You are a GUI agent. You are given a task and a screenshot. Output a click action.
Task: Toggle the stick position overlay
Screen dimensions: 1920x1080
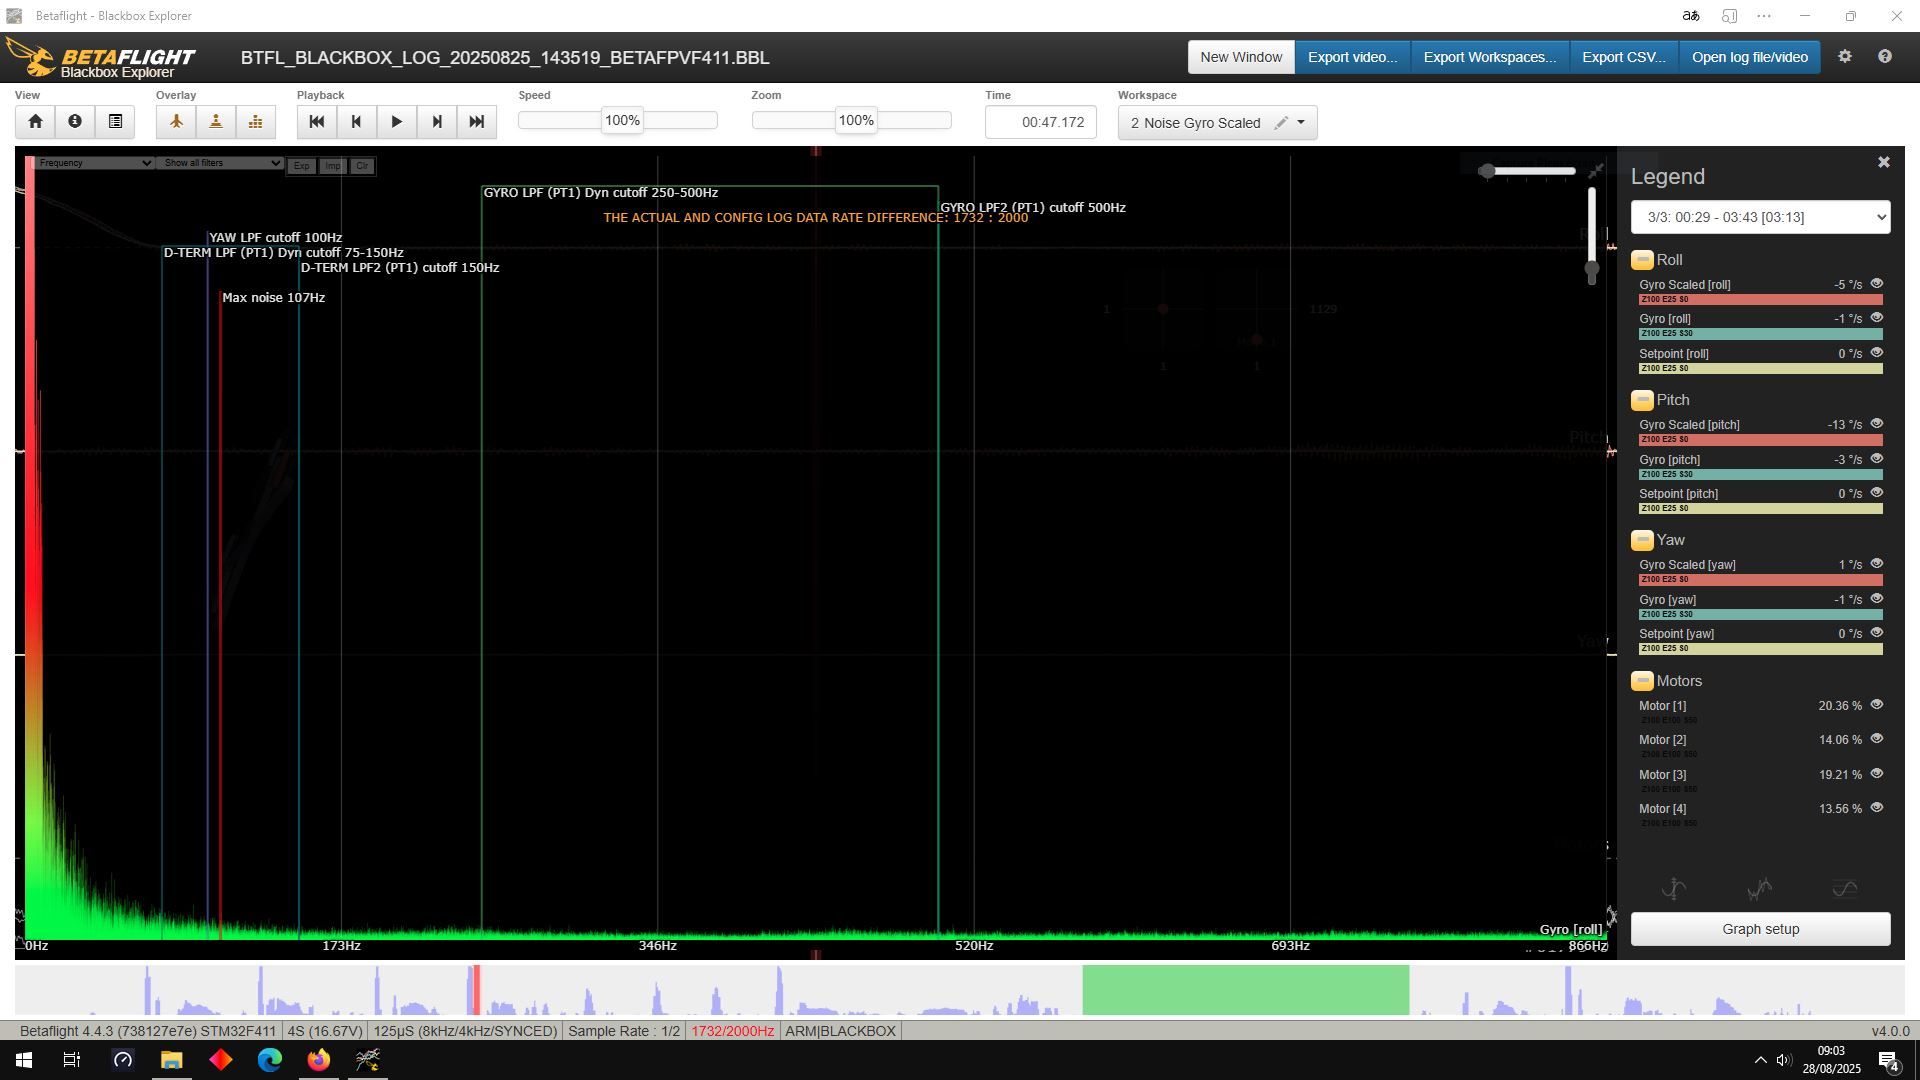coord(216,122)
